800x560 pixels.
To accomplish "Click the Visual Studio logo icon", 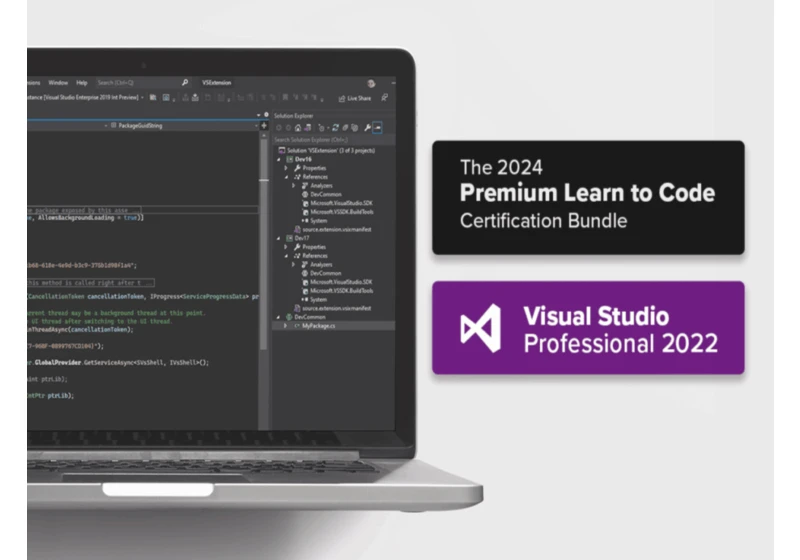I will click(481, 328).
